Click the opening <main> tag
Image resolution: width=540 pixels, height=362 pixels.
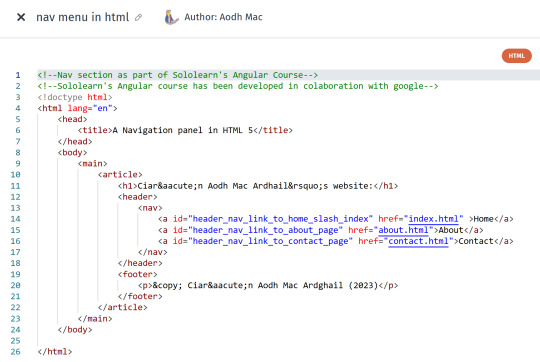pyautogui.click(x=92, y=163)
